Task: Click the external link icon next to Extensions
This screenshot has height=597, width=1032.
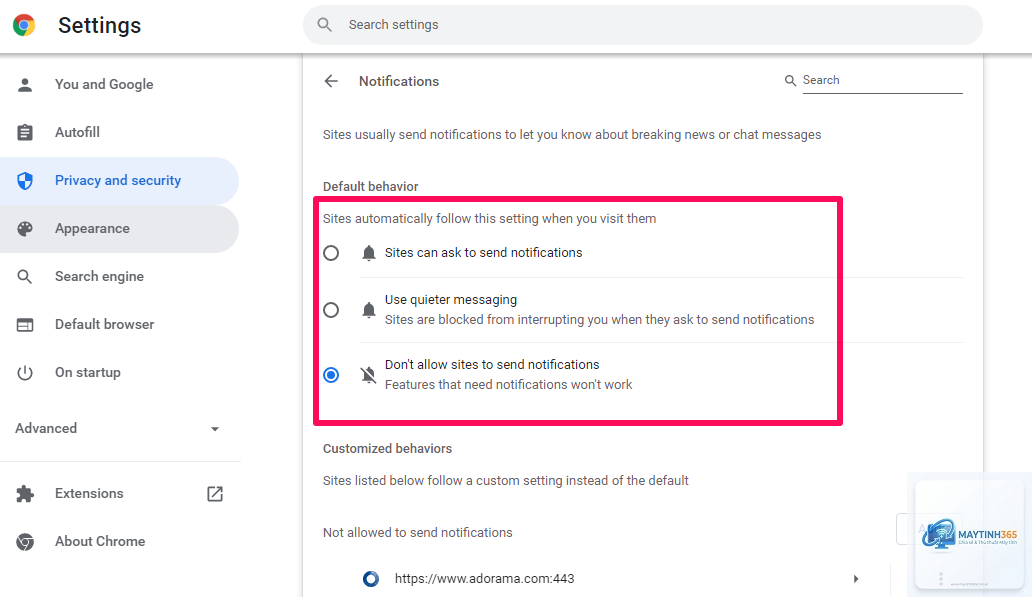Action: (x=215, y=494)
